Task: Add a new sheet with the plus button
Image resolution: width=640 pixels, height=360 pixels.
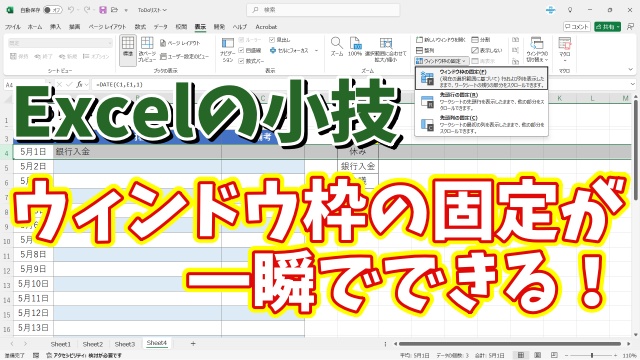Action: pos(193,344)
